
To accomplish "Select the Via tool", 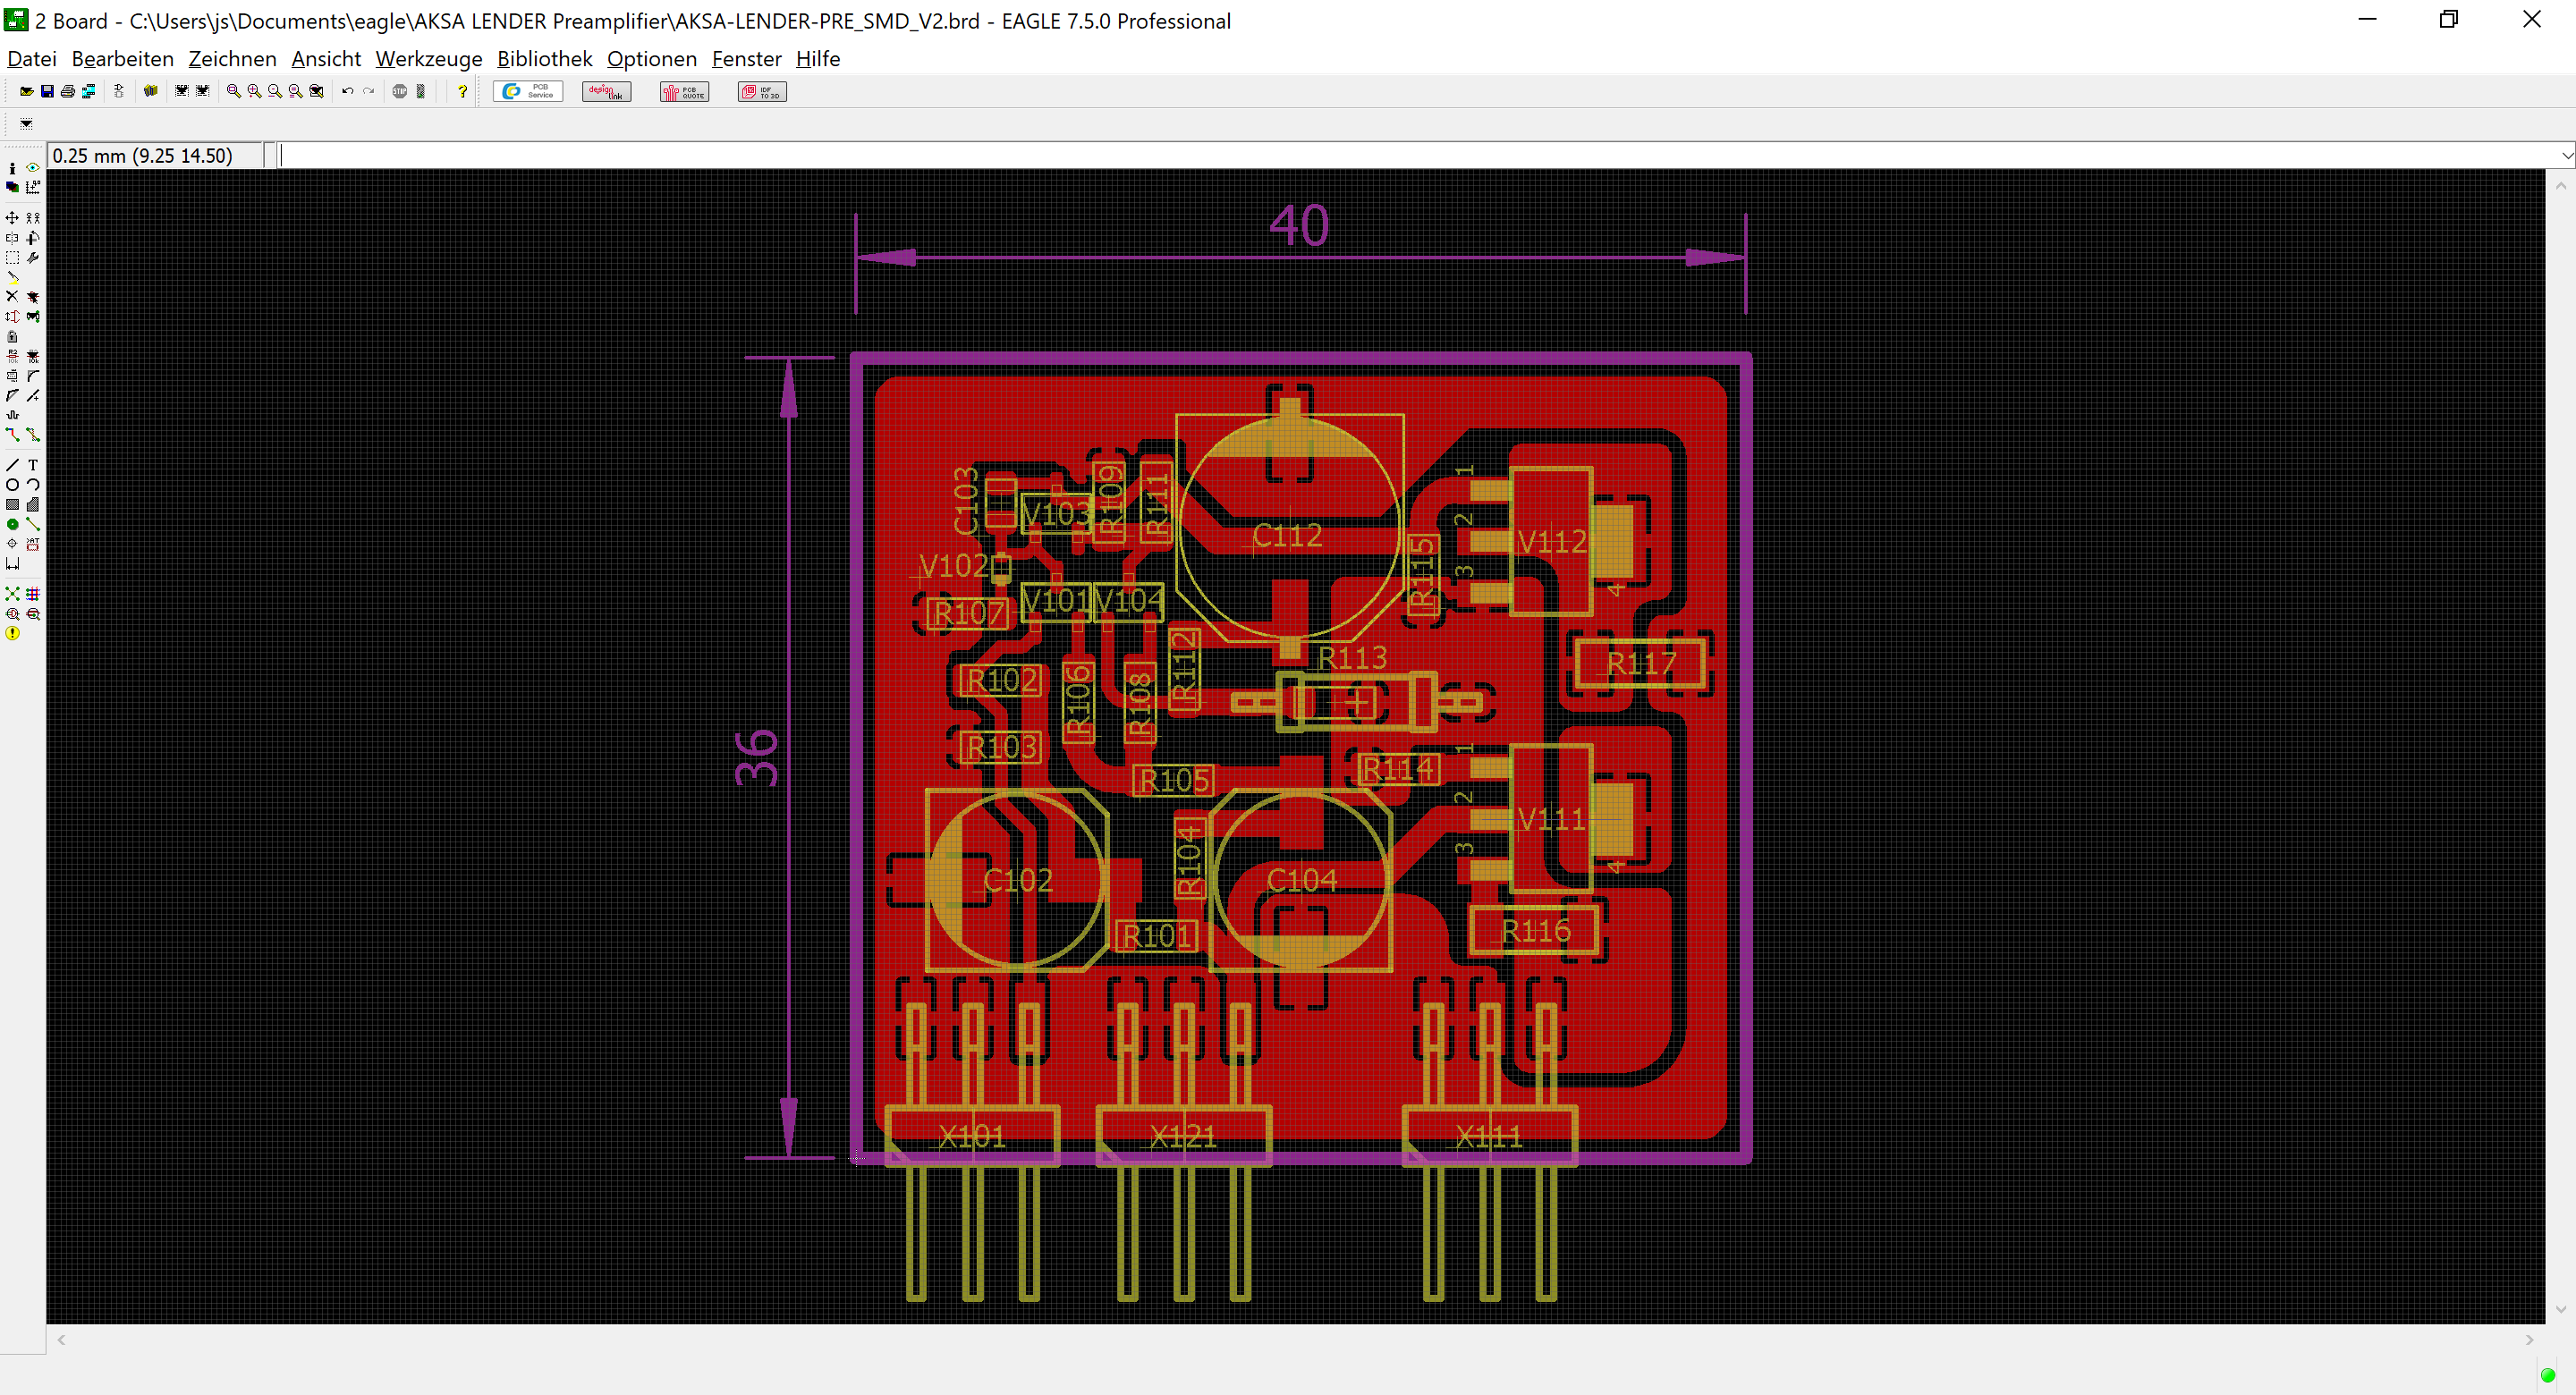I will [12, 524].
